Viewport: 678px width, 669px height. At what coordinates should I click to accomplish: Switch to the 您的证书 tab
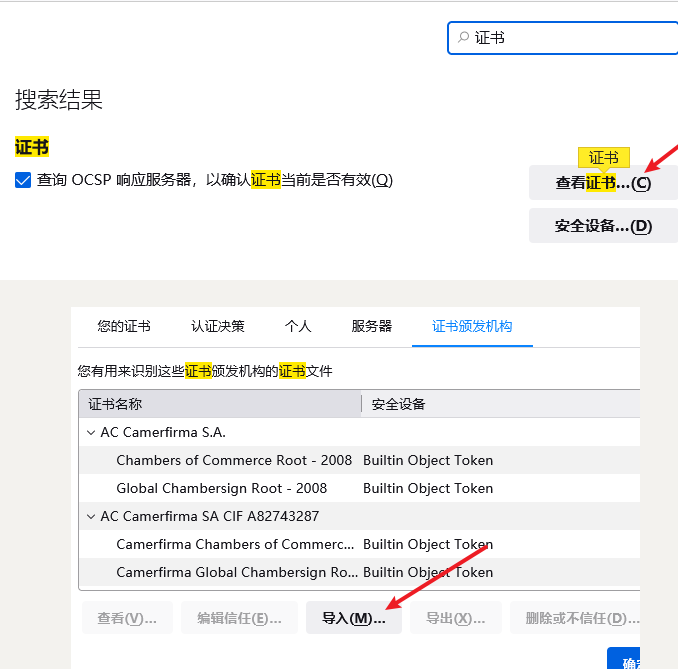(x=124, y=326)
